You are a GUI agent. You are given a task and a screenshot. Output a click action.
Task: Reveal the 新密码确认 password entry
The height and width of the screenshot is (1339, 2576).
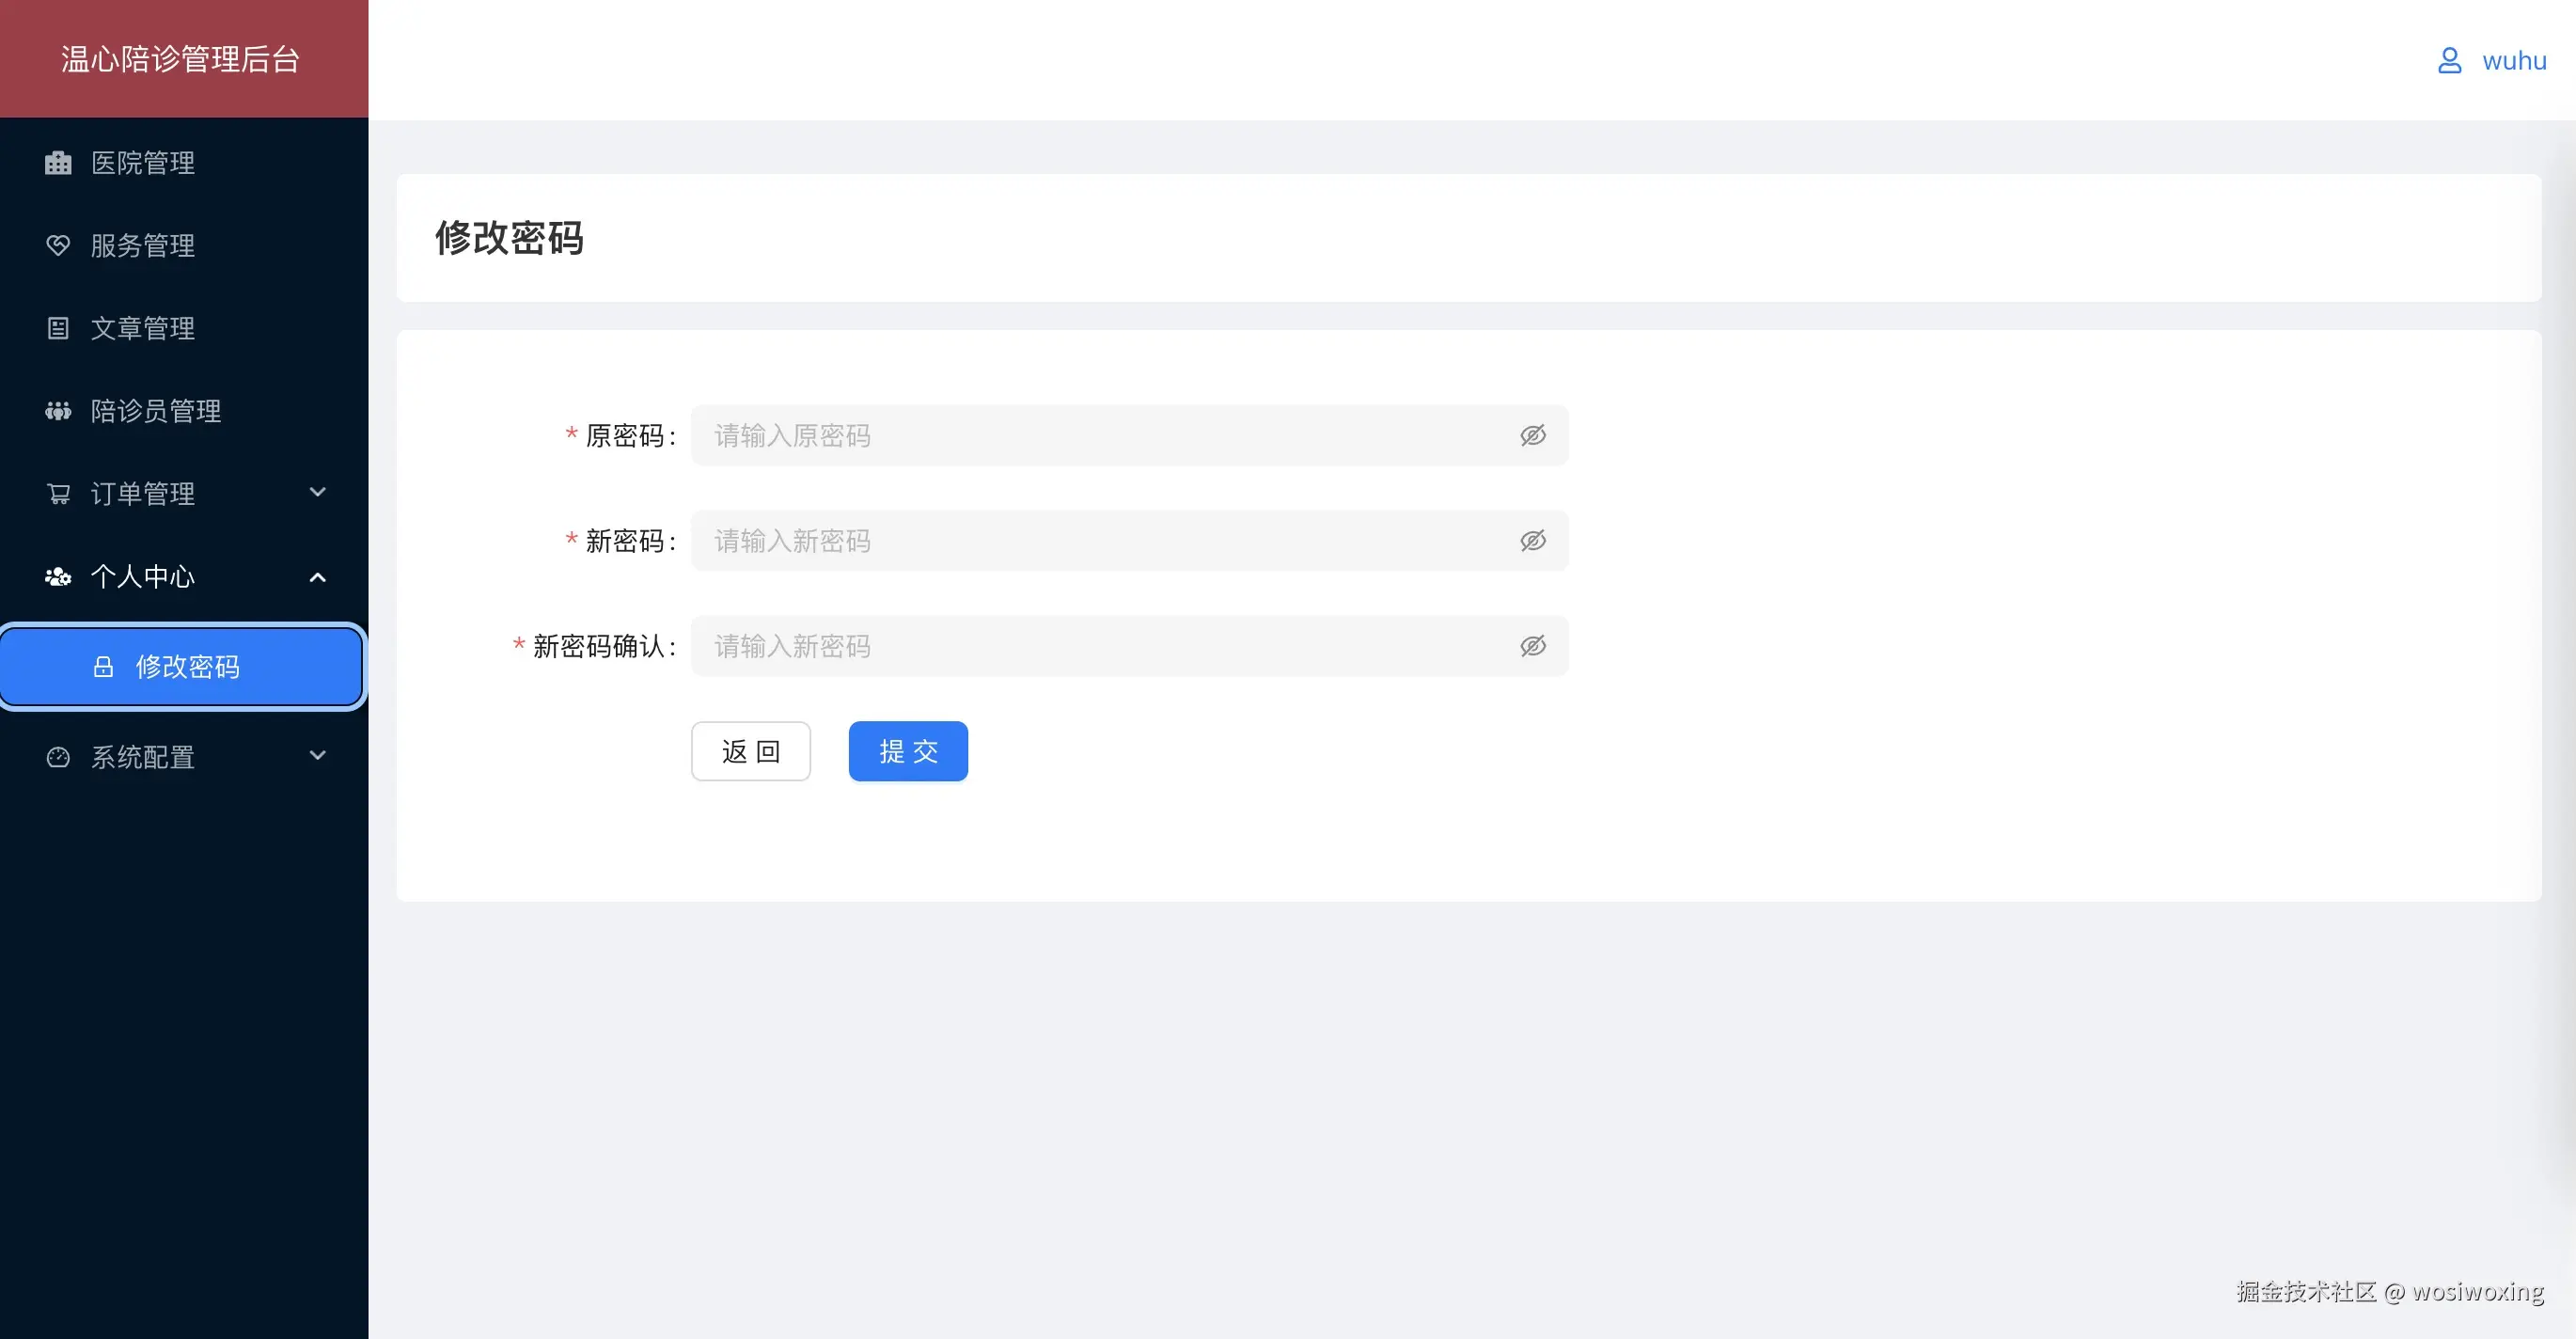click(x=1532, y=646)
